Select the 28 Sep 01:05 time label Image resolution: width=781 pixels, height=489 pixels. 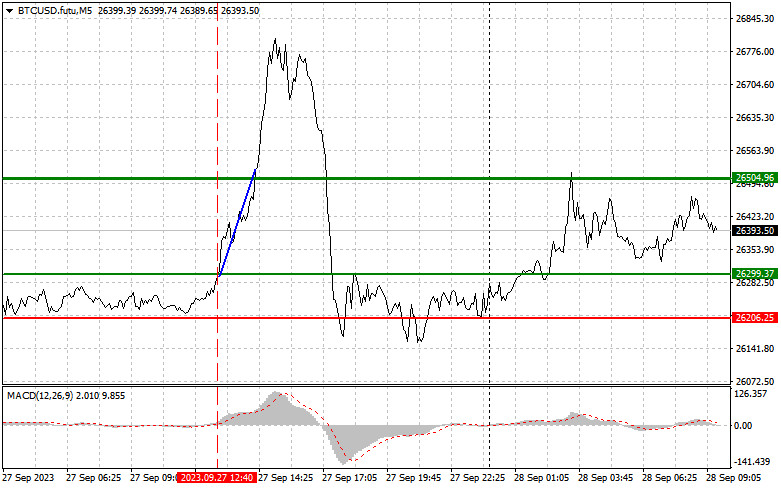click(x=541, y=478)
